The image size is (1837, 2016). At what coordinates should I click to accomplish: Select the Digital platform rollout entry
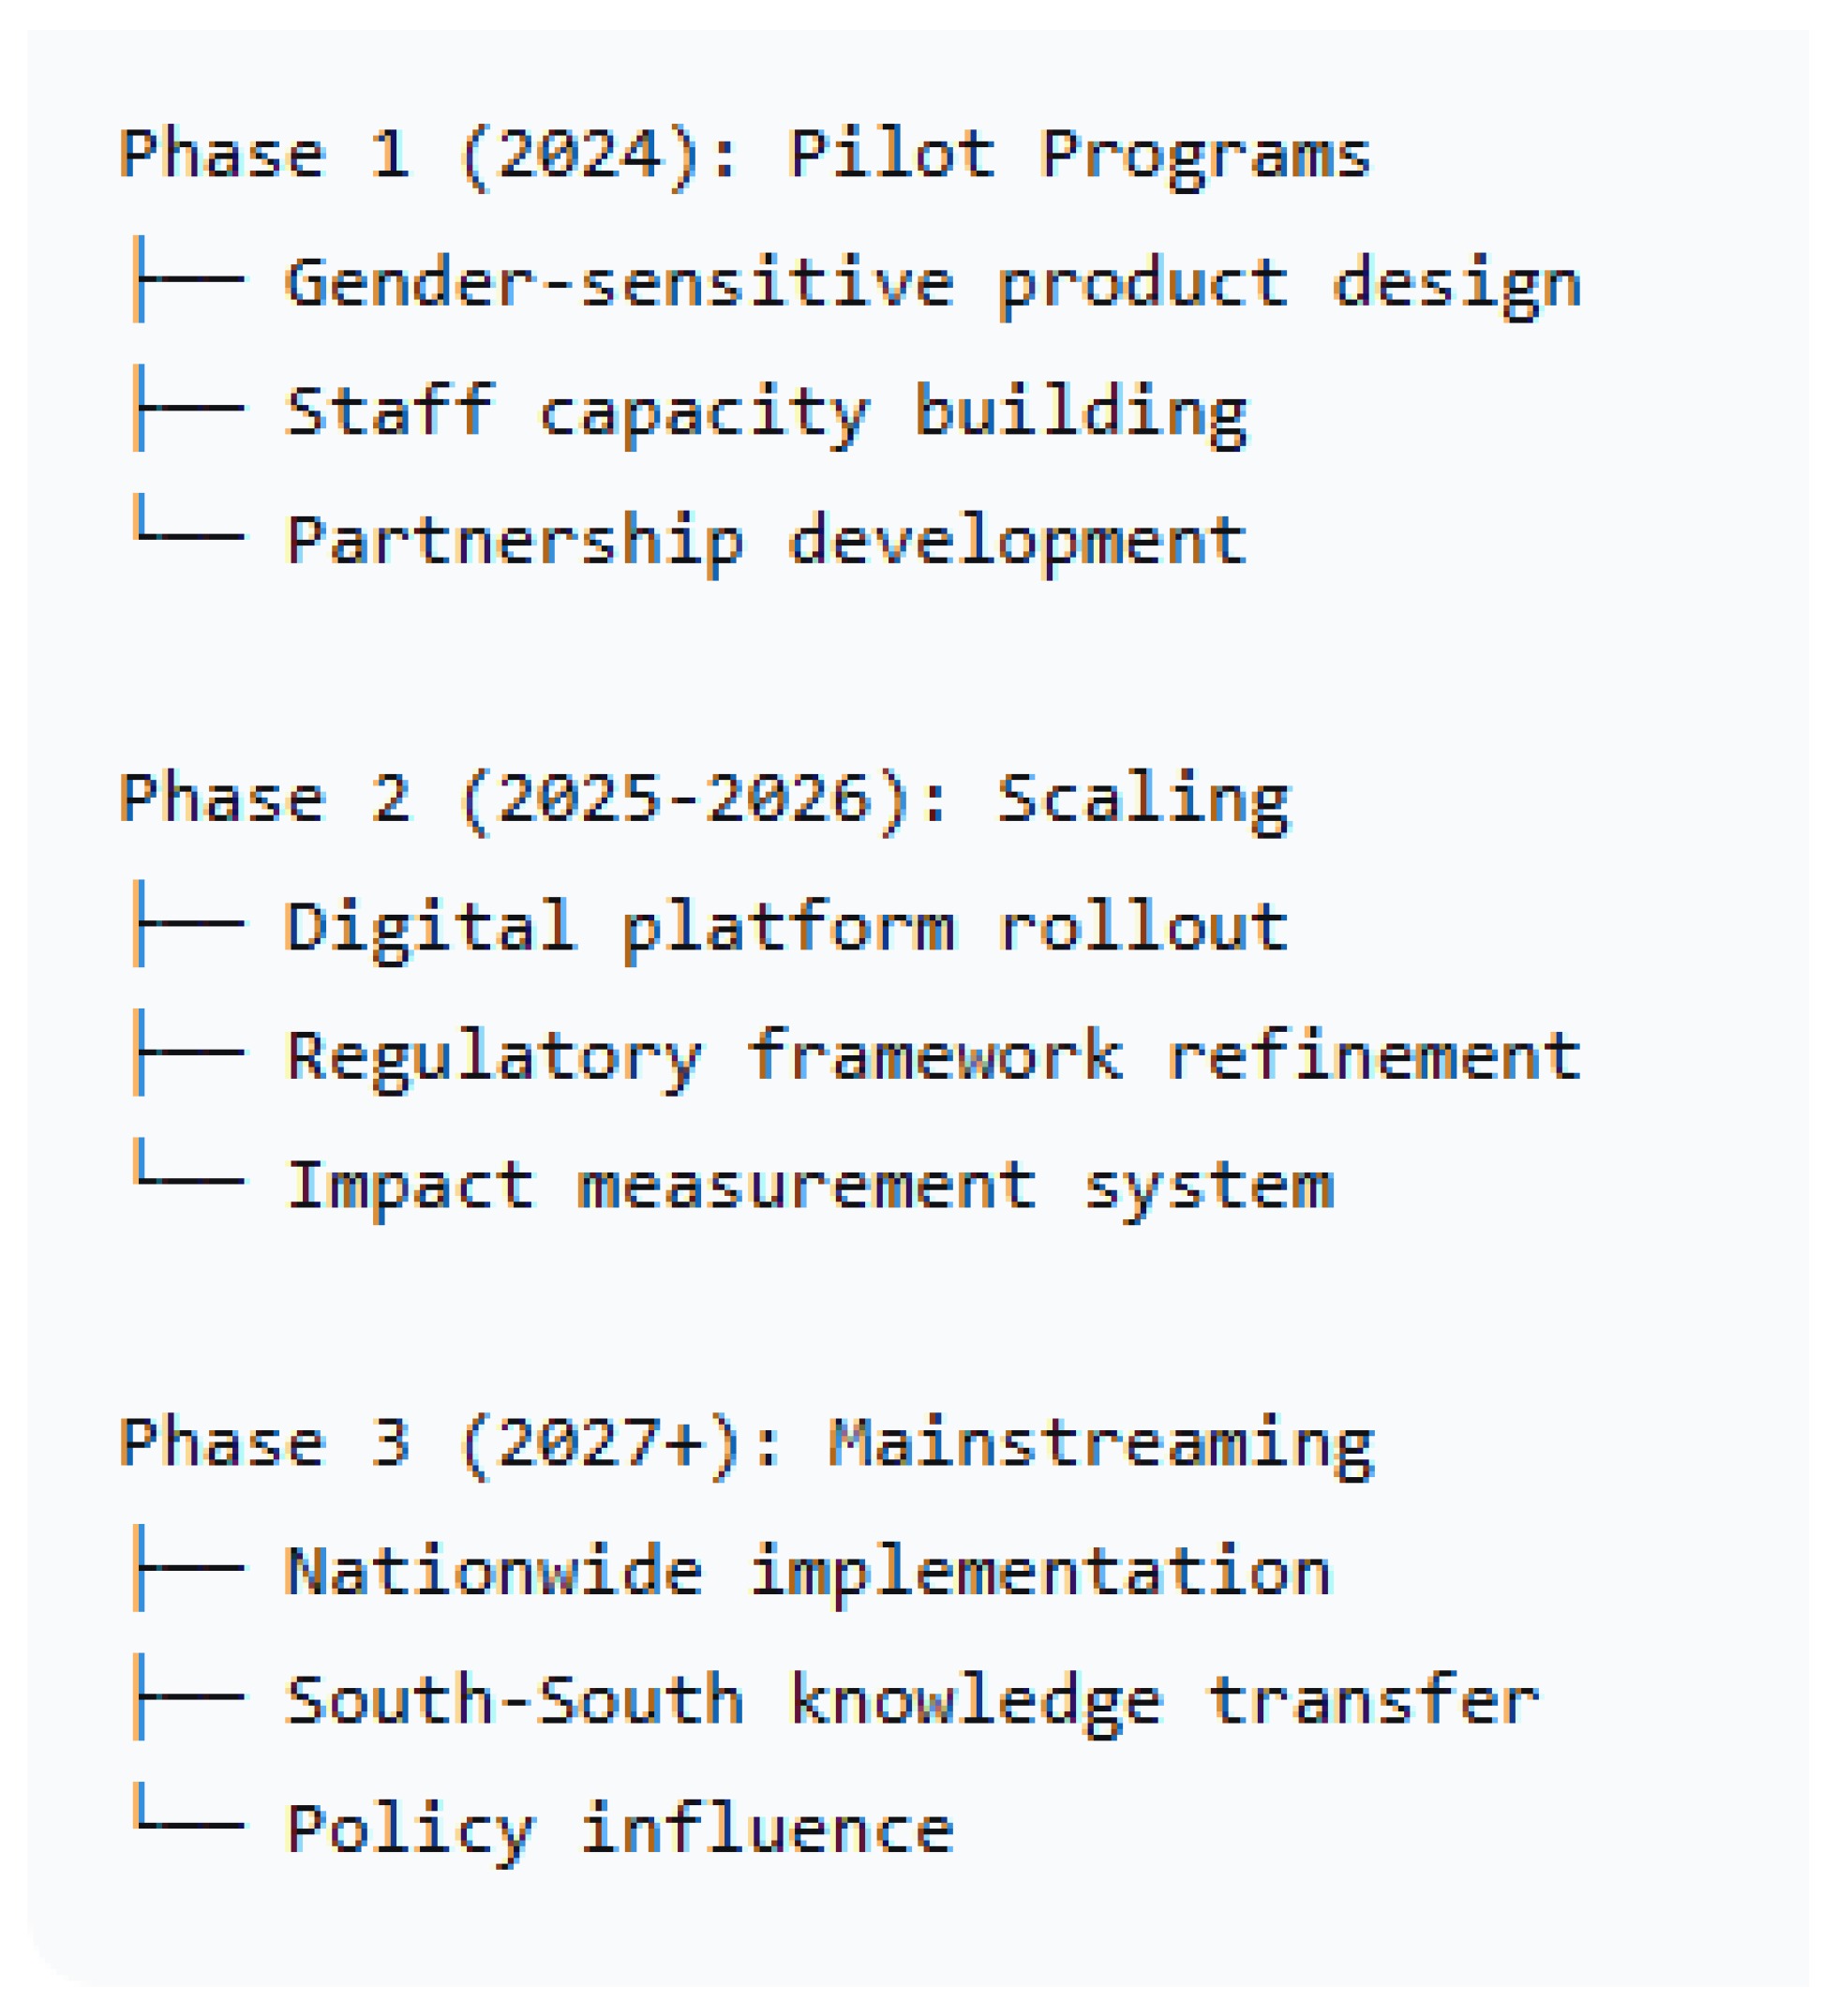pos(786,926)
